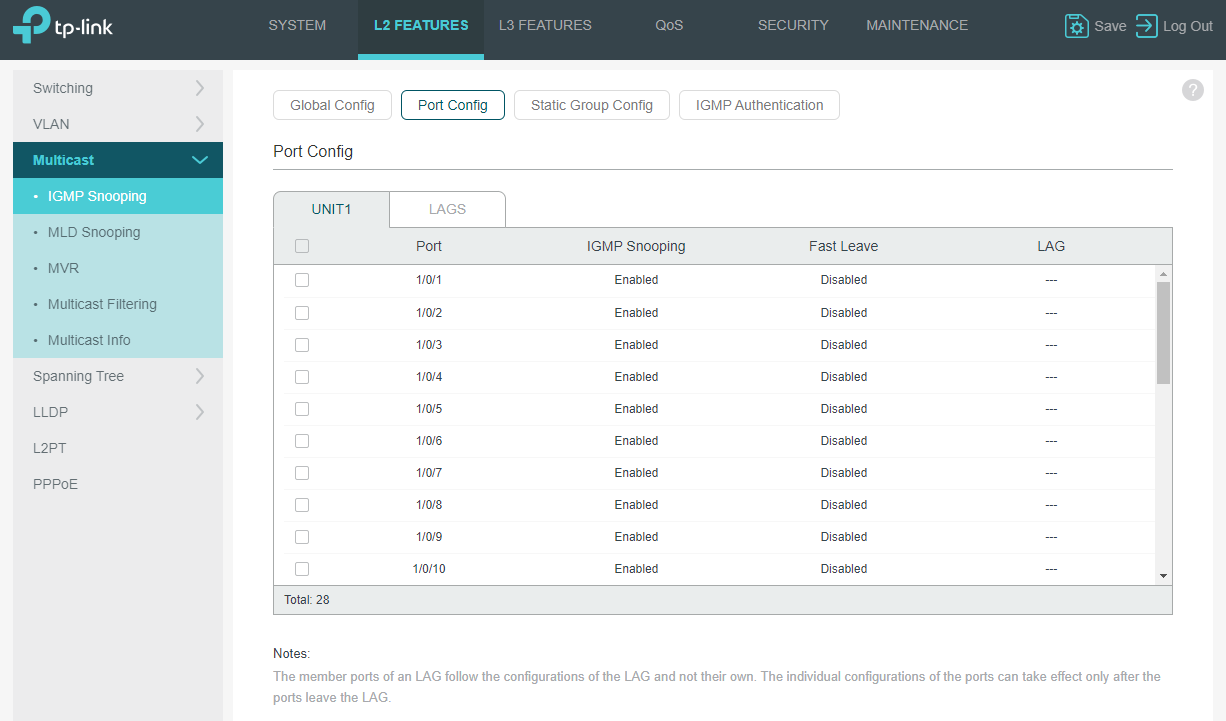Image resolution: width=1226 pixels, height=721 pixels.
Task: Click the TP-Link logo
Action: 63,25
